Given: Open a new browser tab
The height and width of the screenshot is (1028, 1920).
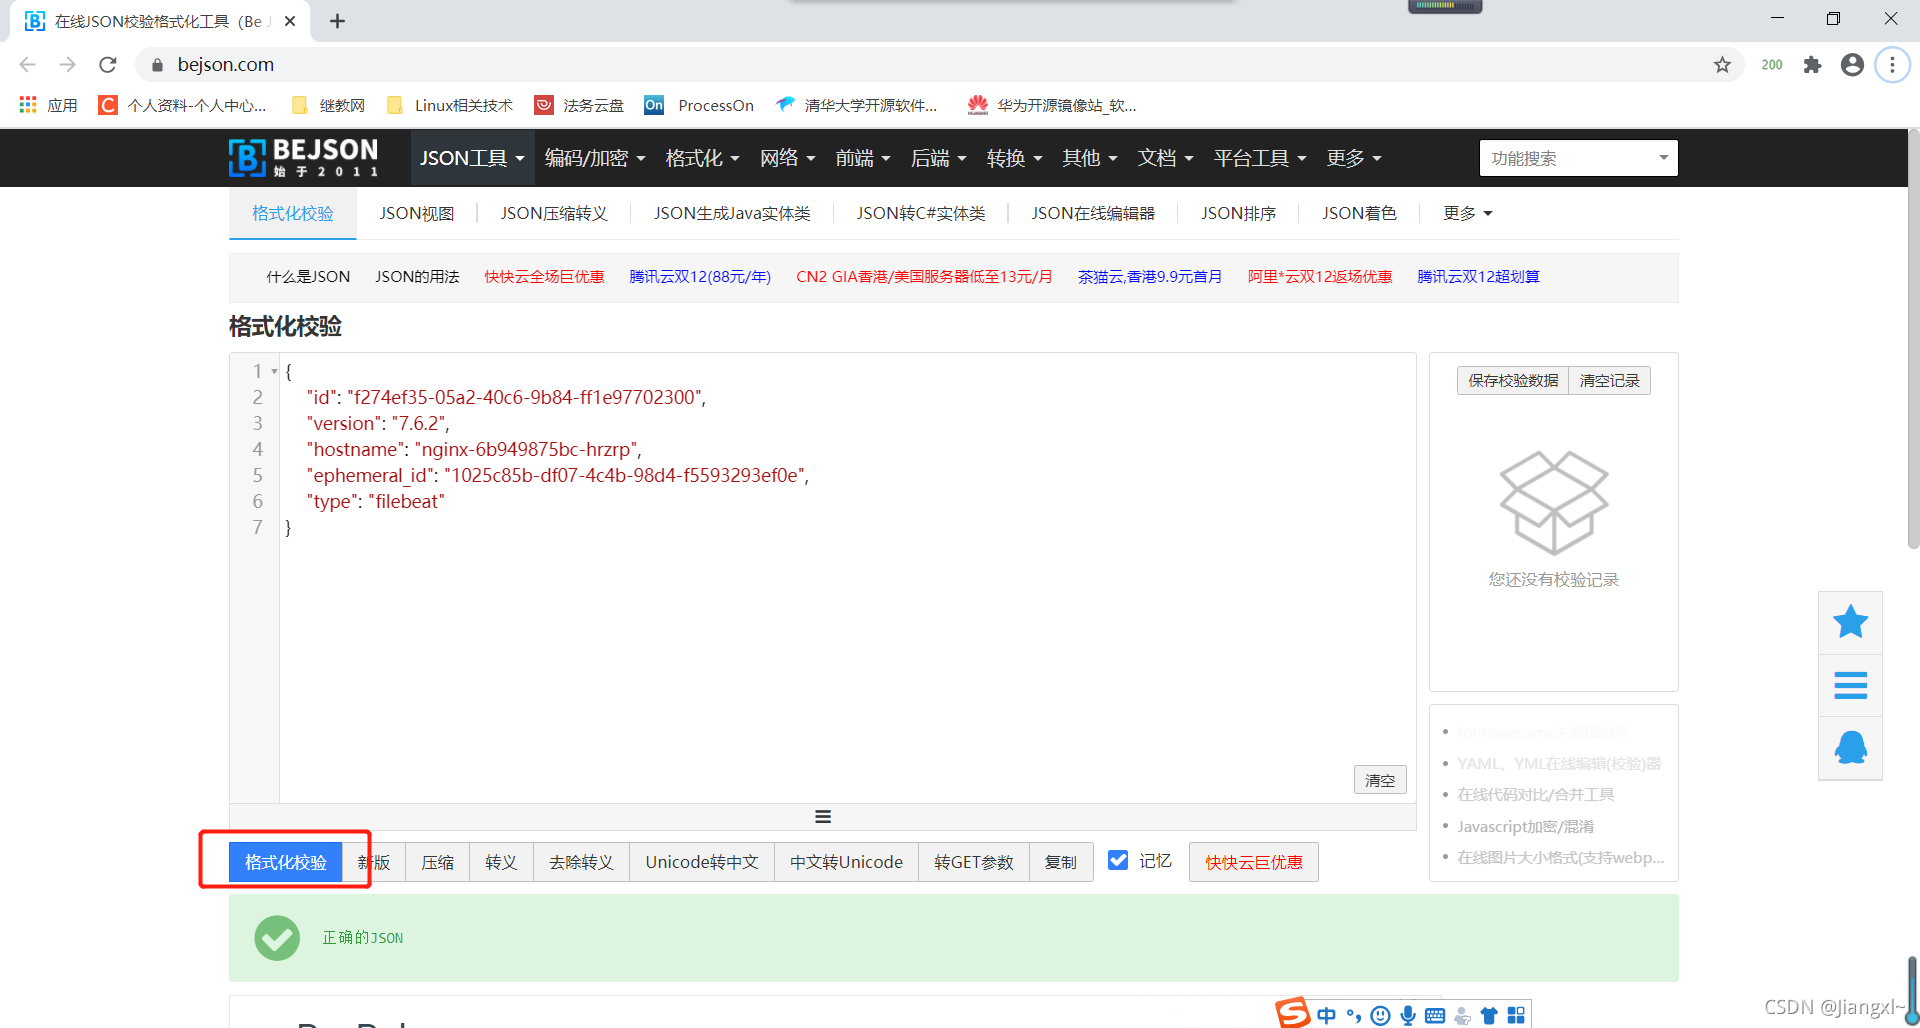Looking at the screenshot, I should pyautogui.click(x=338, y=21).
